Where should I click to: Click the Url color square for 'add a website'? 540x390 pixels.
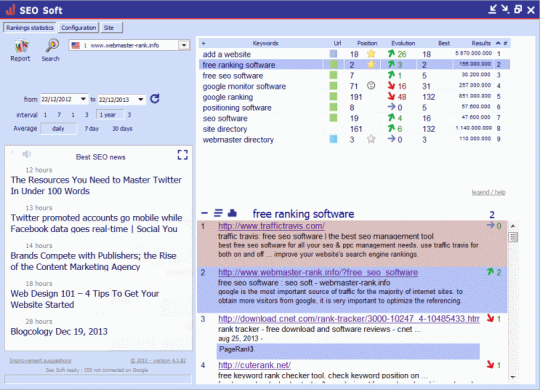point(333,54)
